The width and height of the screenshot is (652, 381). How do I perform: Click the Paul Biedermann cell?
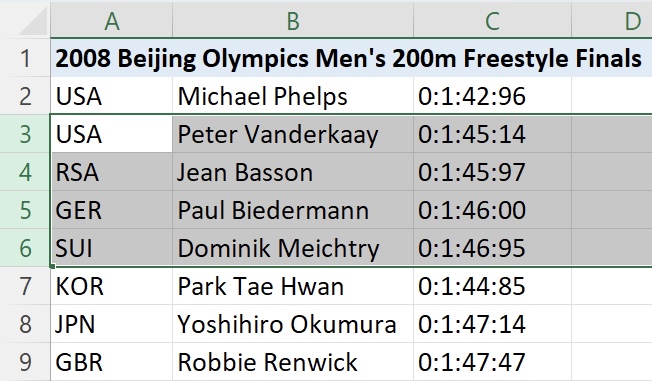coord(293,210)
